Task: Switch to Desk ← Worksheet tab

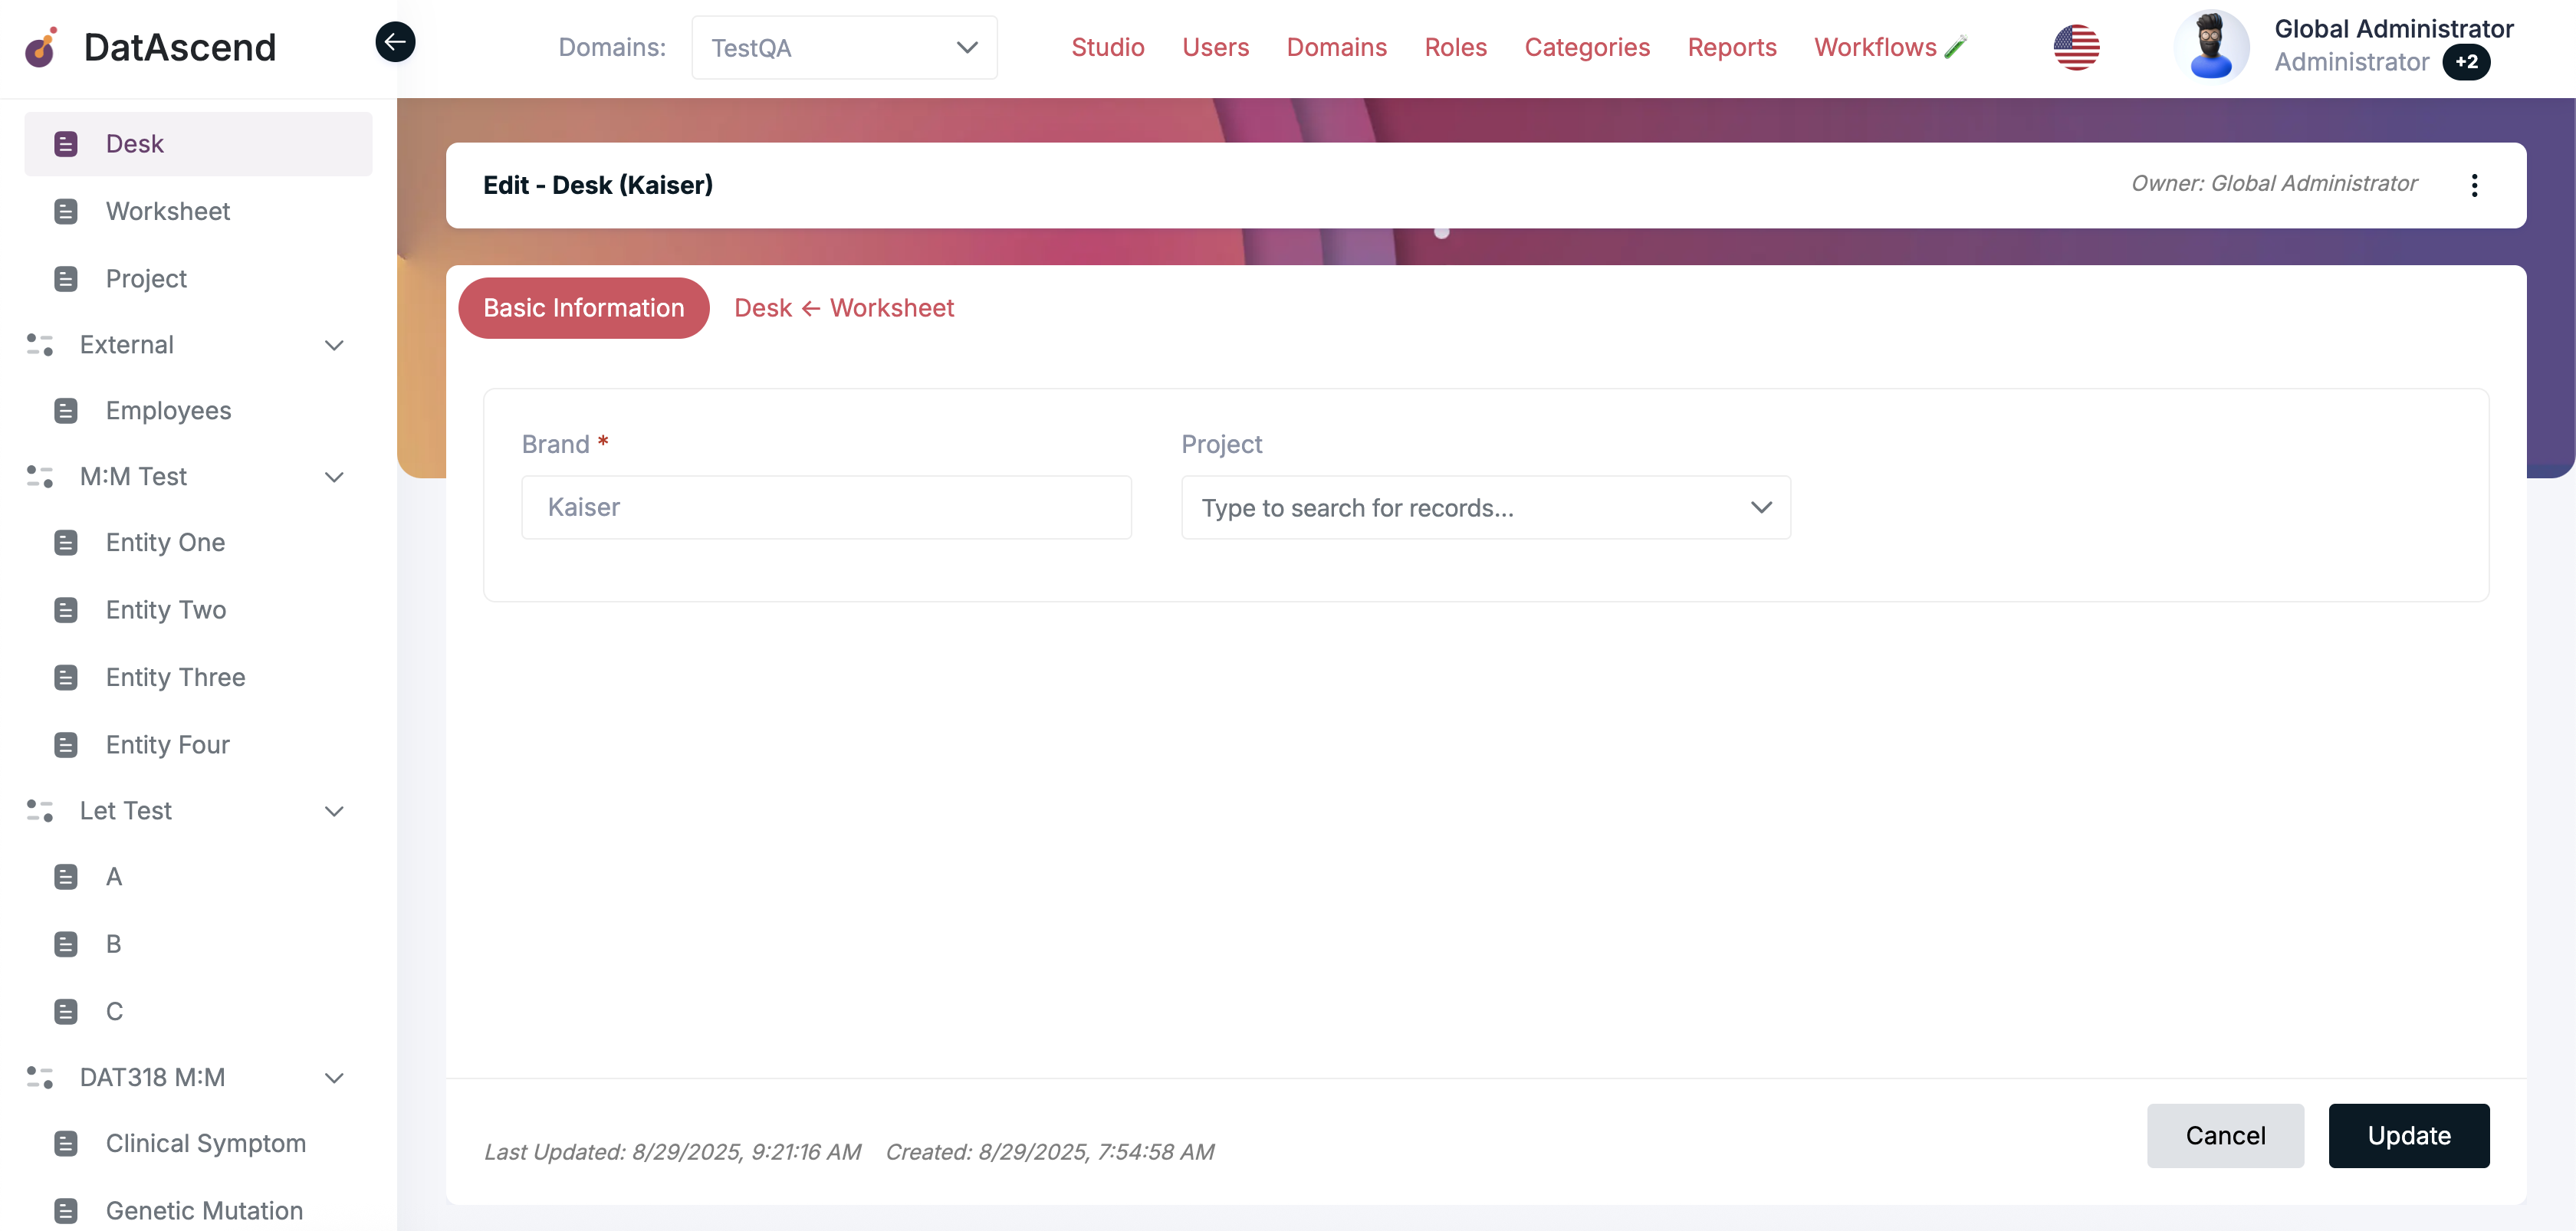Action: 843,308
